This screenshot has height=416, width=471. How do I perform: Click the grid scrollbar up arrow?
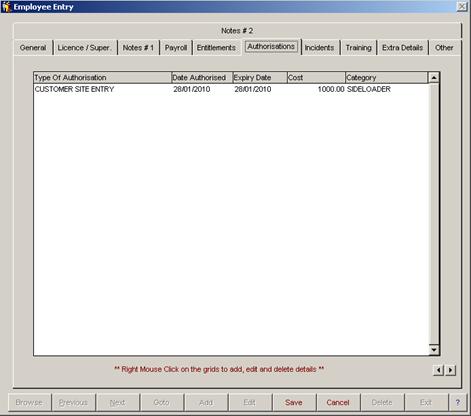[x=434, y=78]
